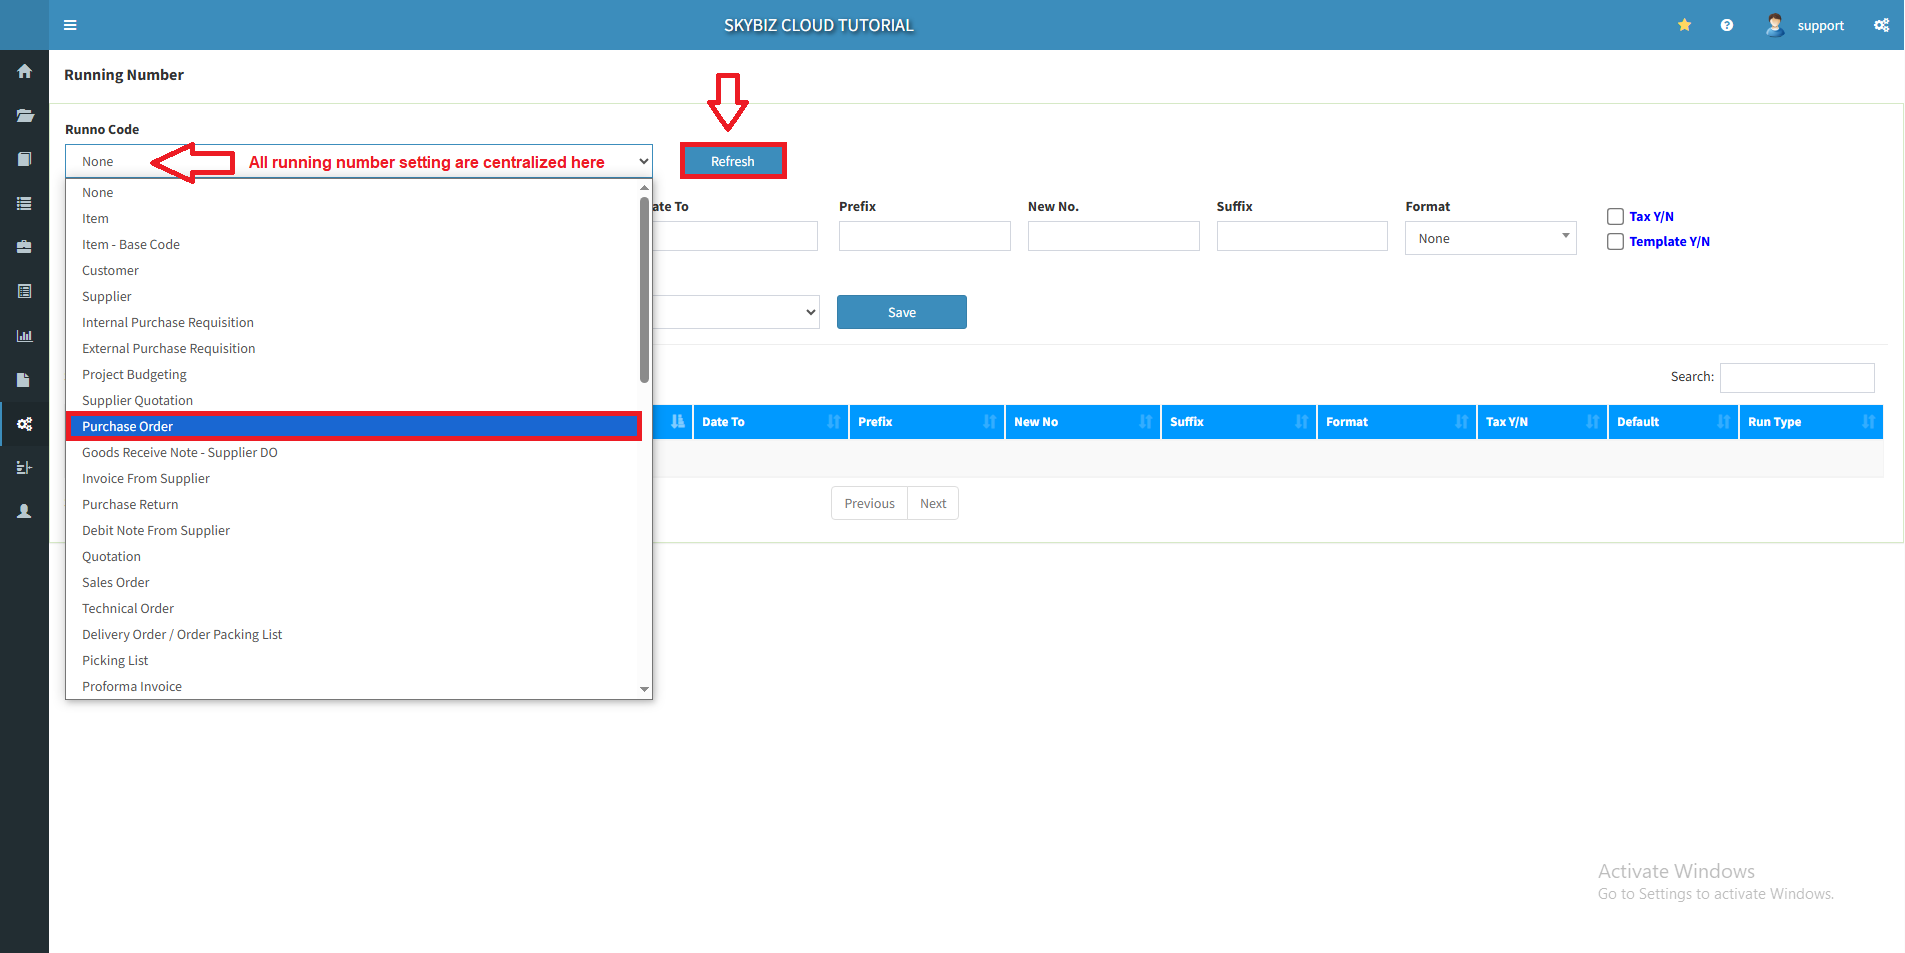The image size is (1905, 953).
Task: Click the briefcase icon in sidebar
Action: (x=24, y=247)
